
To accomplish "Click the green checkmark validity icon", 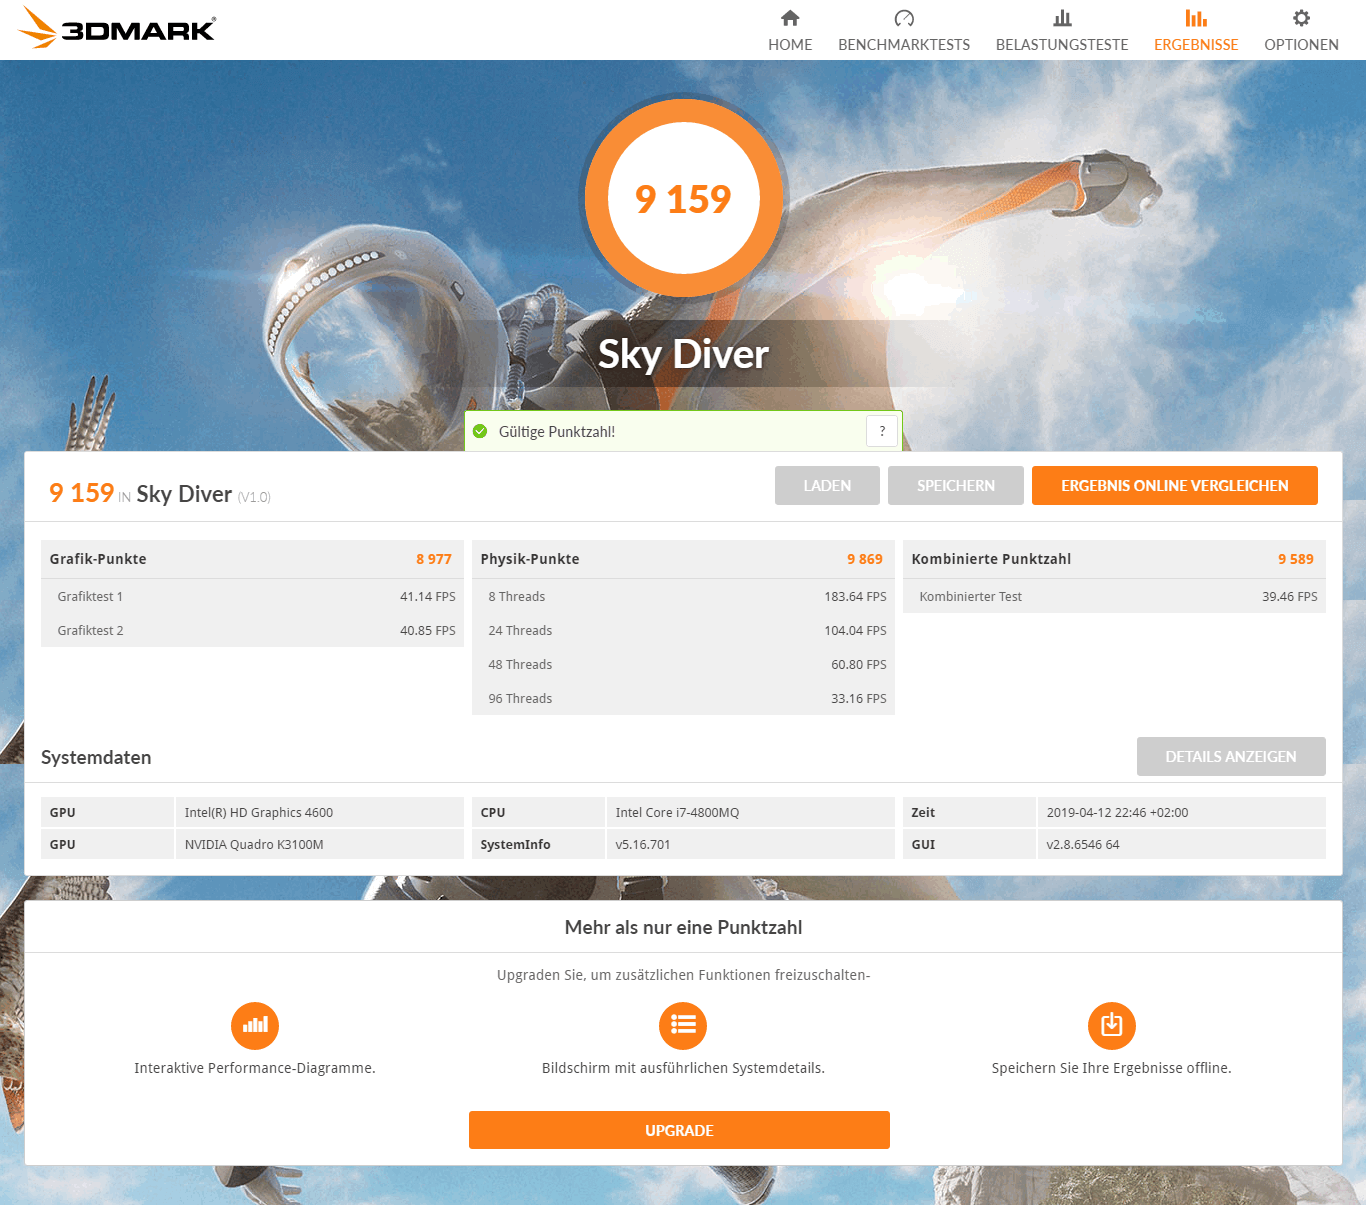I will coord(480,431).
